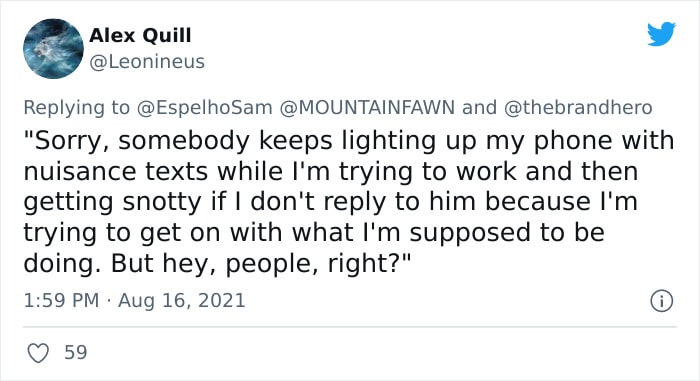Click the Alex Quill display name
The width and height of the screenshot is (700, 381).
[x=140, y=35]
